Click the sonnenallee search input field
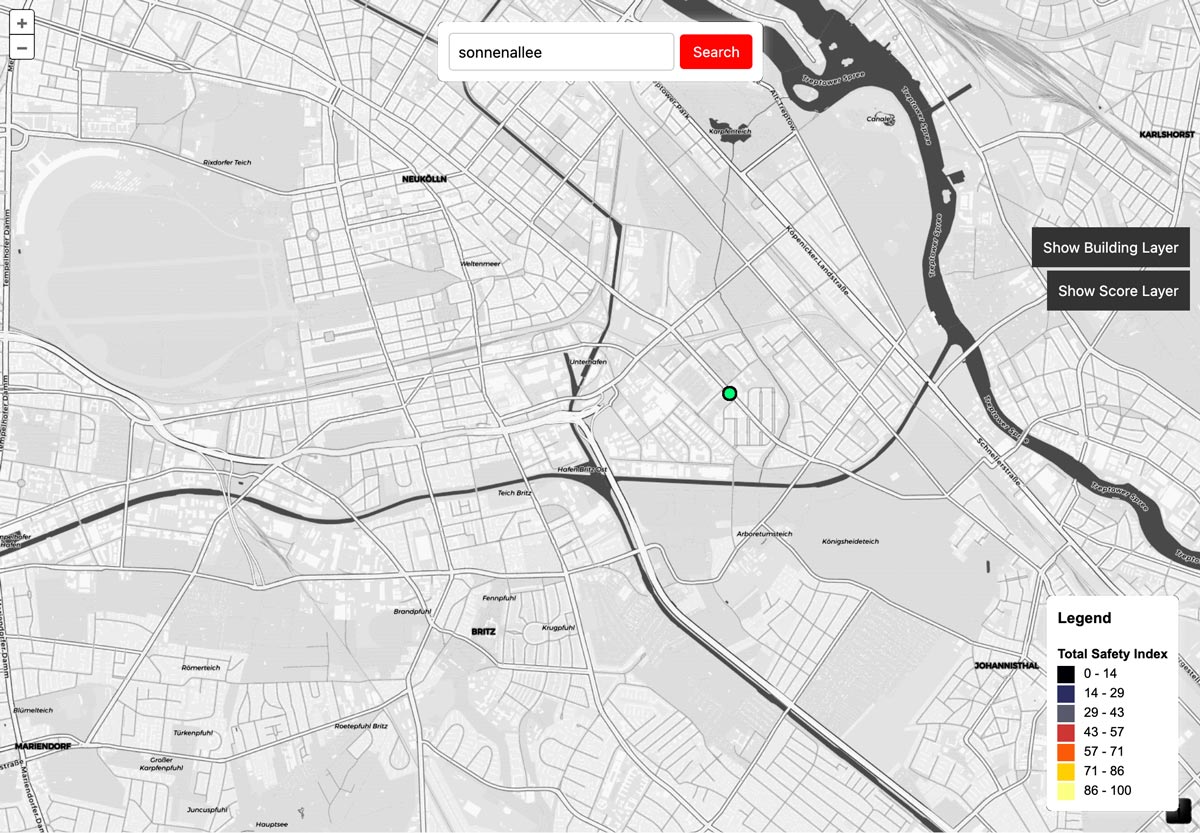 point(561,52)
